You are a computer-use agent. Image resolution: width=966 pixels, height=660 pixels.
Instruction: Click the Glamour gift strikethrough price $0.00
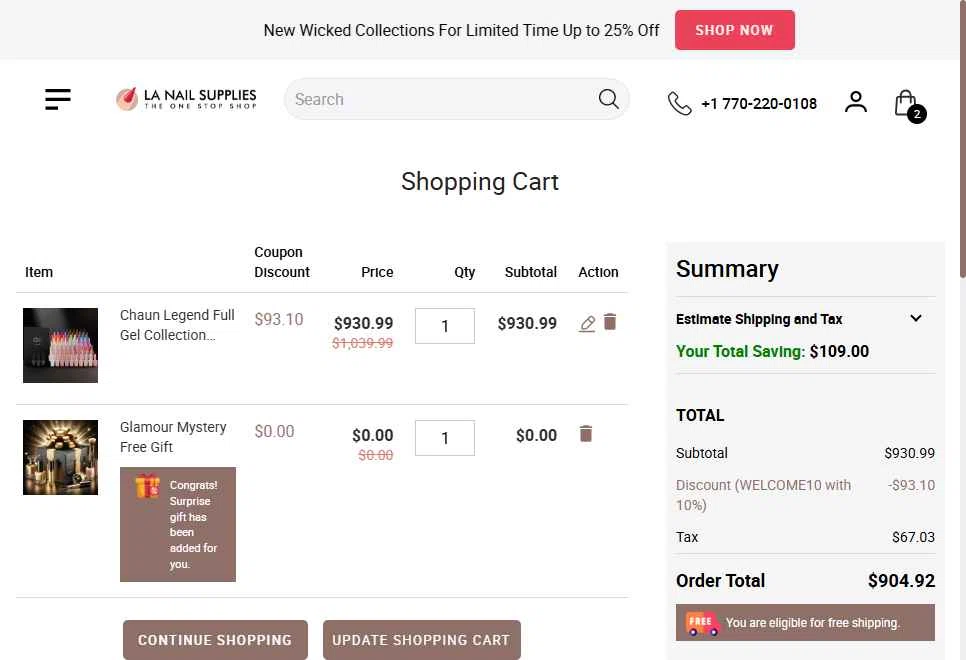(376, 455)
